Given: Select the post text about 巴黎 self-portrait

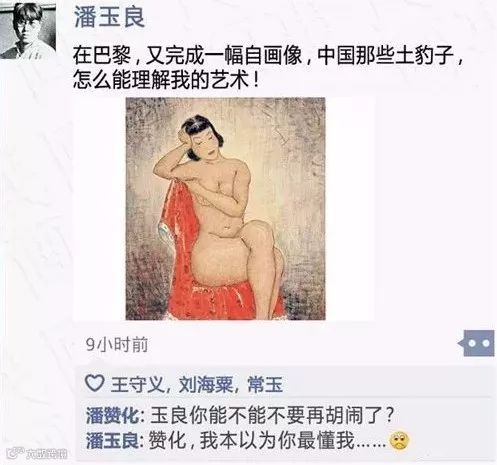Looking at the screenshot, I should point(268,68).
